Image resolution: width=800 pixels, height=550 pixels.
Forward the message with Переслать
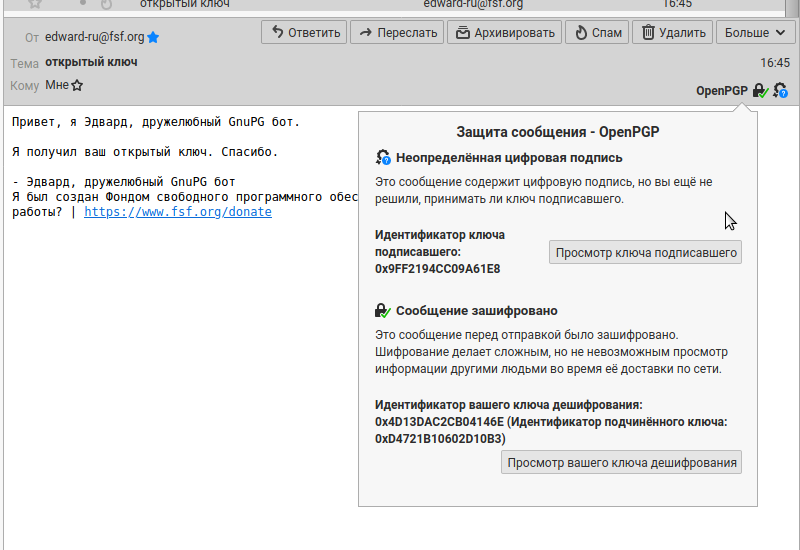[396, 33]
